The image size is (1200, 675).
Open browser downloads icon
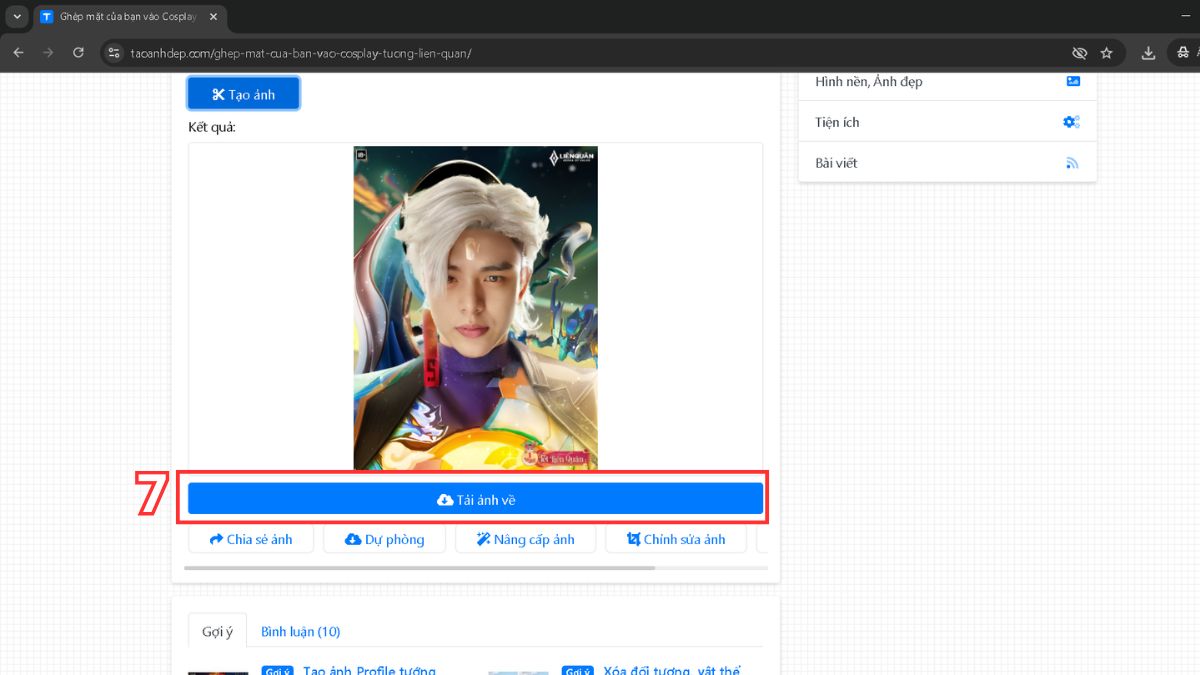[1148, 53]
